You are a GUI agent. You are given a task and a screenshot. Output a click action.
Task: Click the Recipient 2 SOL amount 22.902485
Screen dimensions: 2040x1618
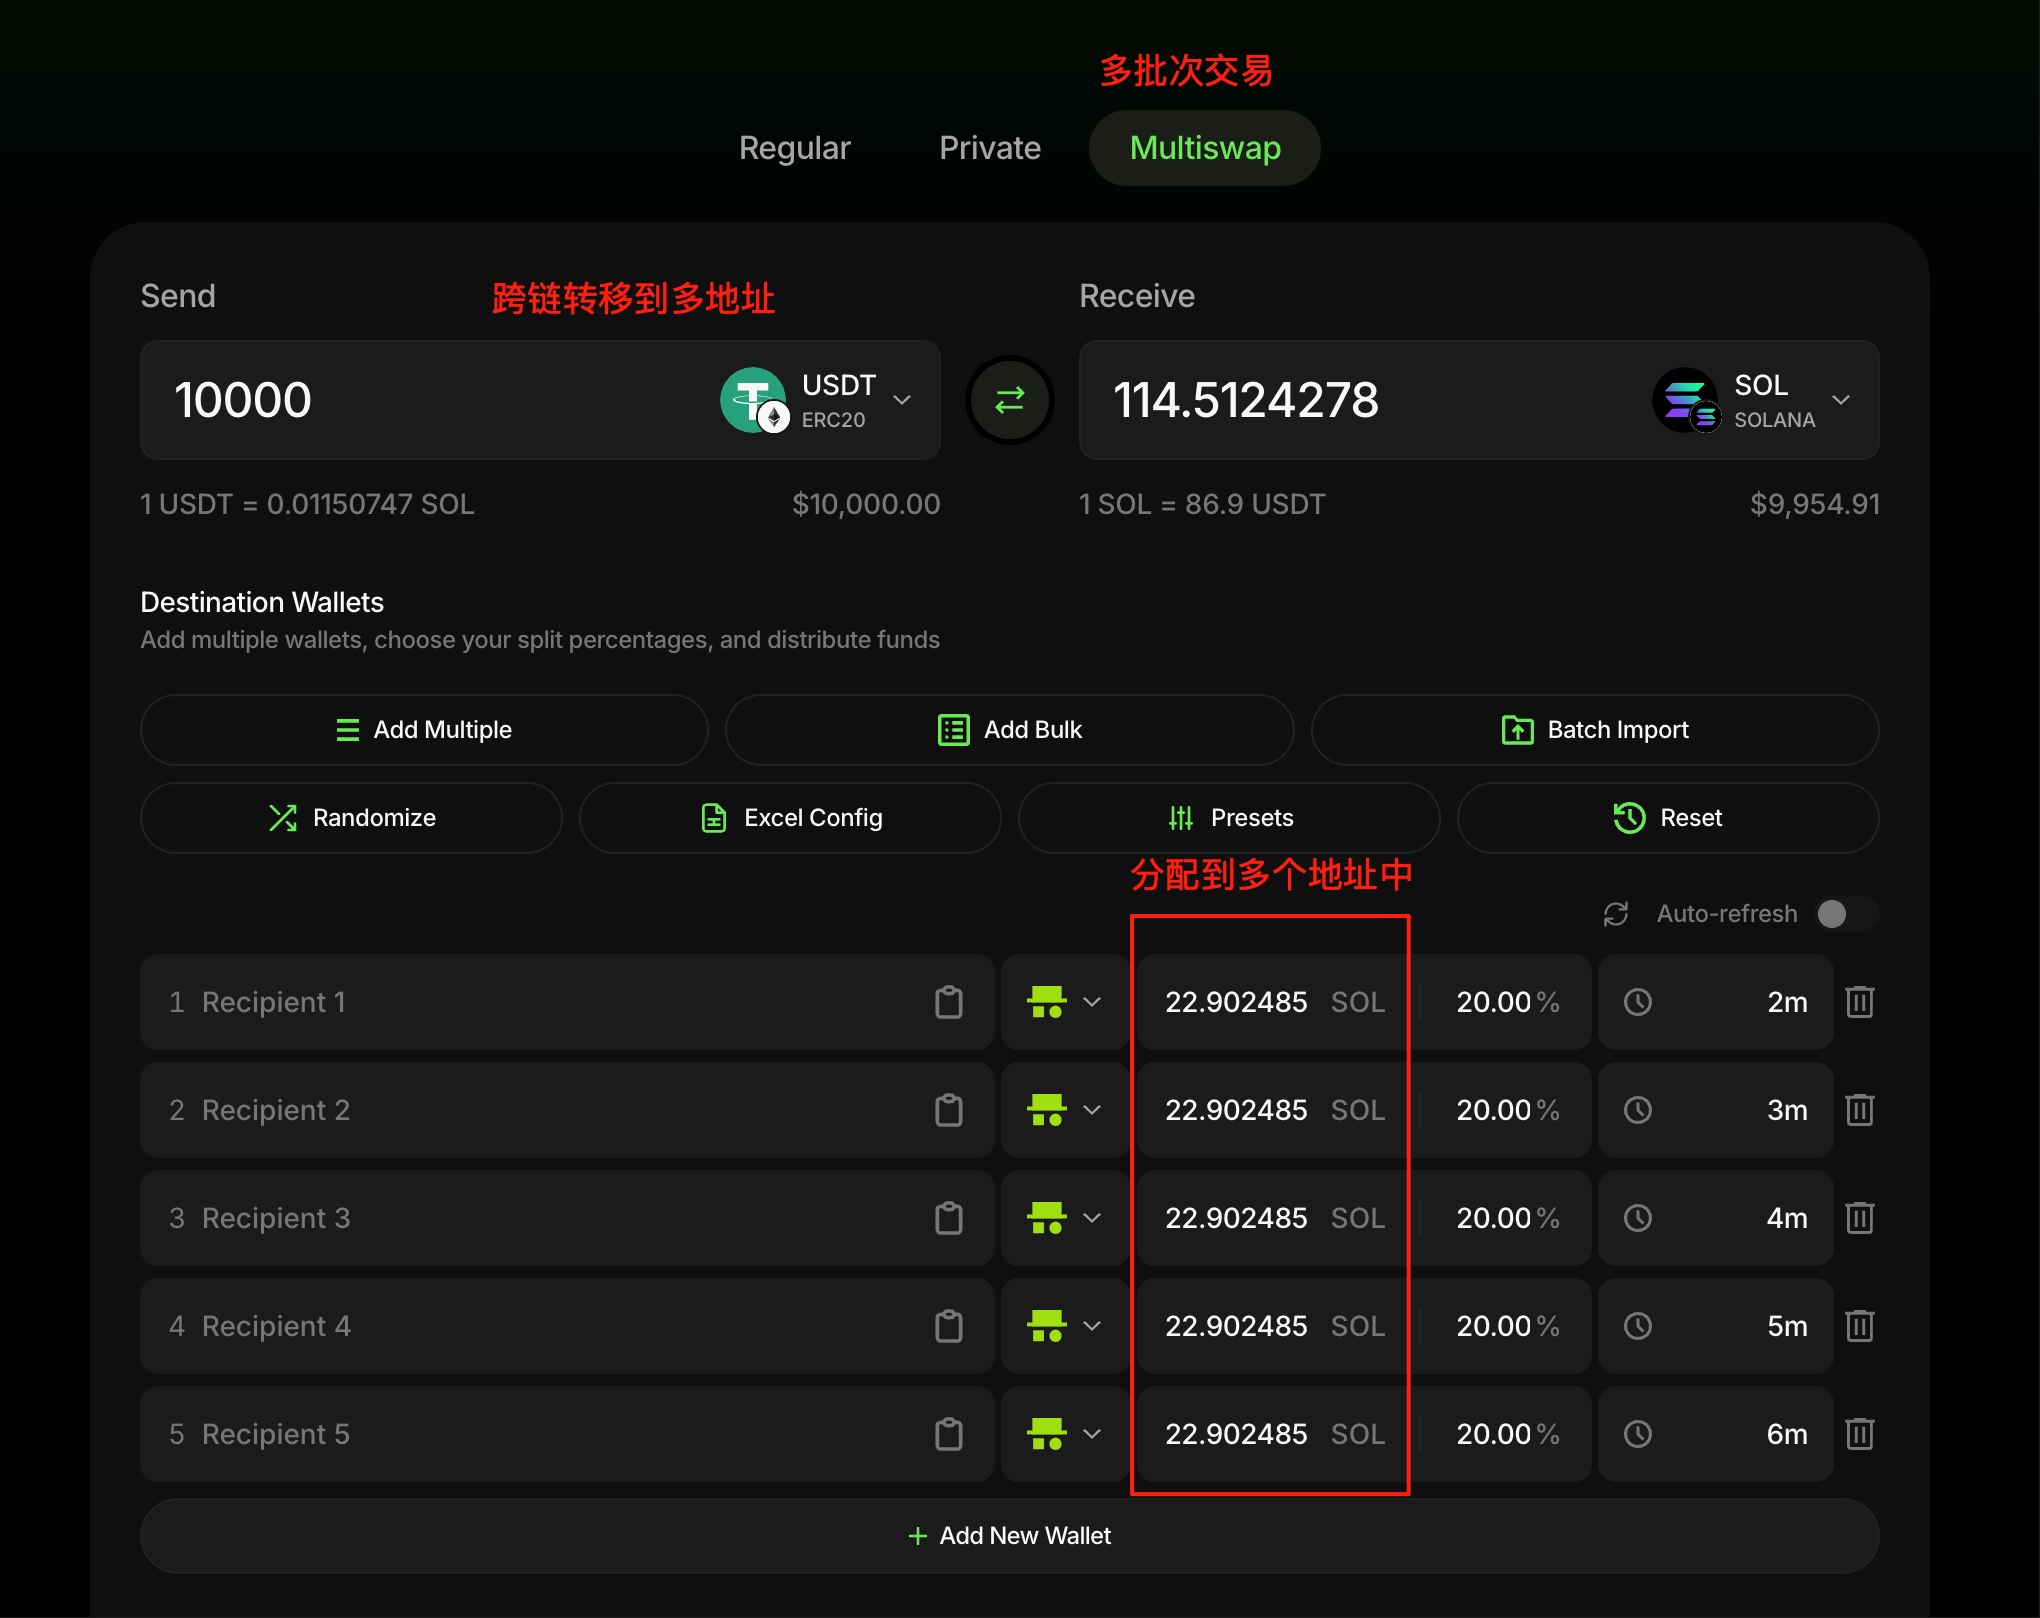coord(1236,1110)
